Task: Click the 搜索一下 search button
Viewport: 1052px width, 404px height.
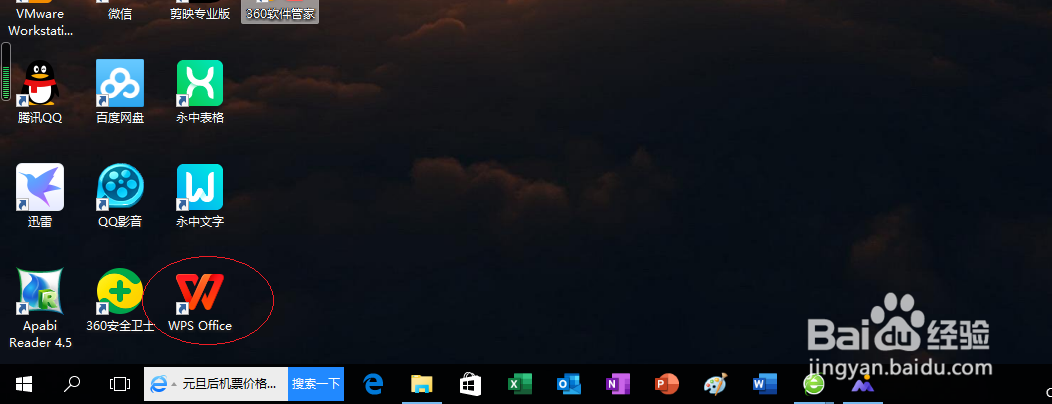Action: [316, 384]
